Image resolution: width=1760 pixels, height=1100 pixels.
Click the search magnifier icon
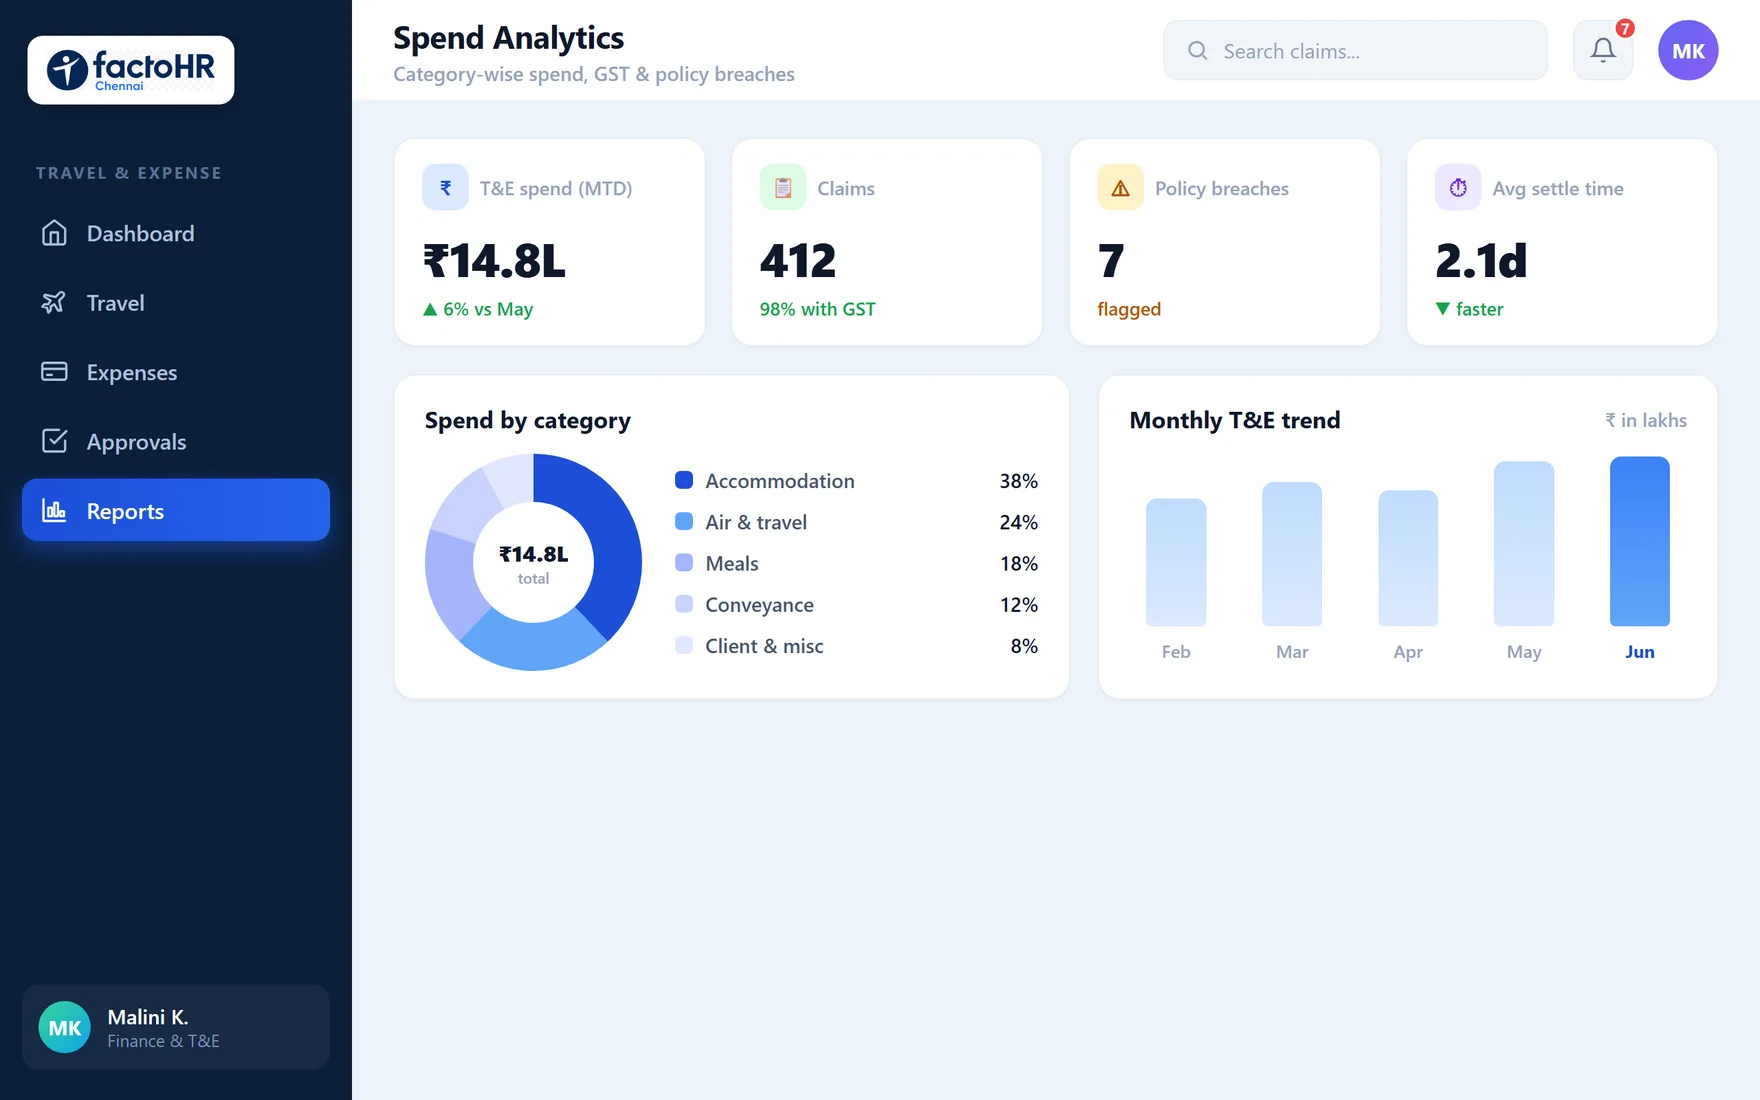pos(1197,51)
